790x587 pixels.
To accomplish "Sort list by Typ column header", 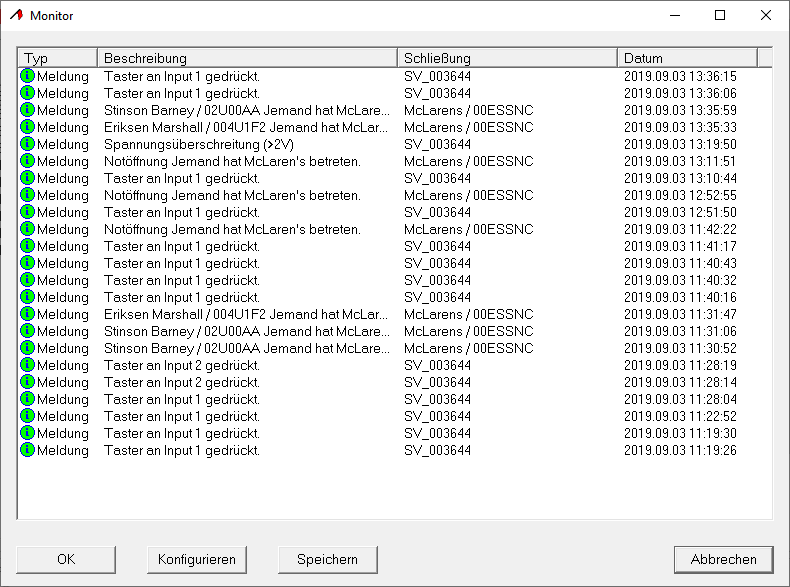I will pos(57,58).
